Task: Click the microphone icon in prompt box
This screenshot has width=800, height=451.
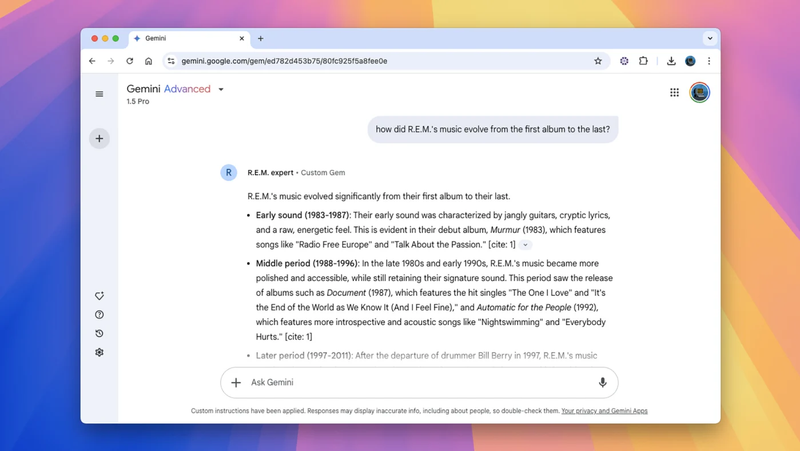Action: (x=602, y=382)
